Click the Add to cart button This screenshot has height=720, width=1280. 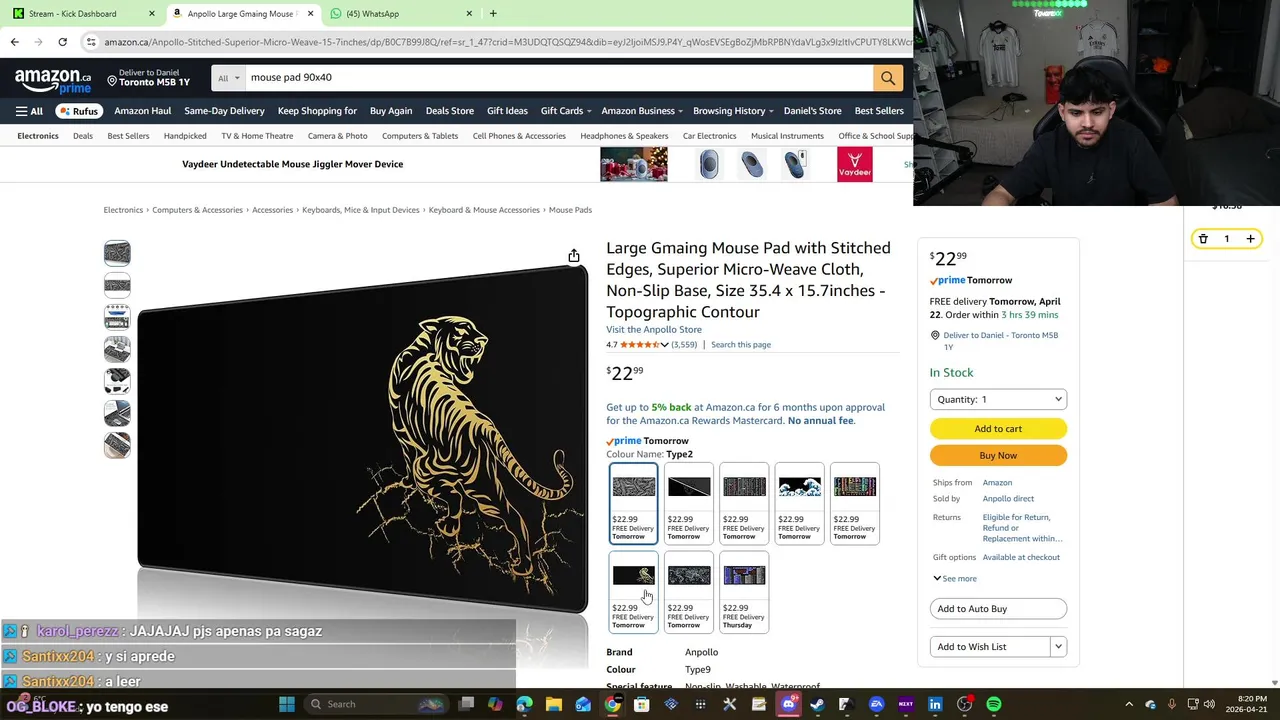coord(998,428)
